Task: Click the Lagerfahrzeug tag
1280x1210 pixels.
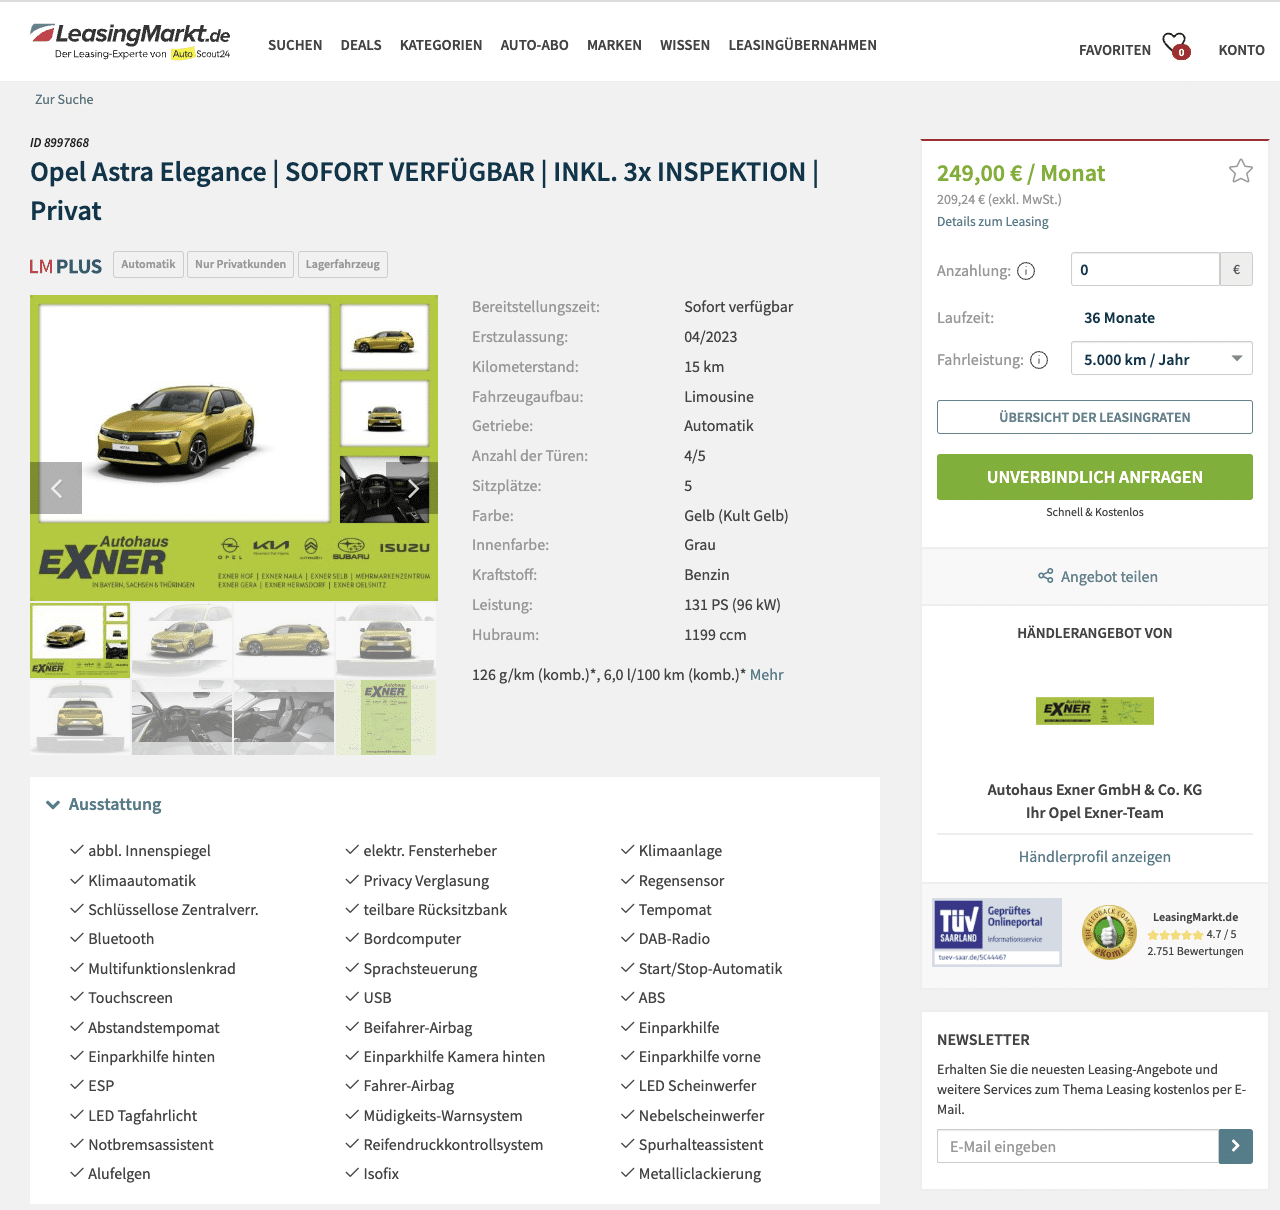Action: 343,264
